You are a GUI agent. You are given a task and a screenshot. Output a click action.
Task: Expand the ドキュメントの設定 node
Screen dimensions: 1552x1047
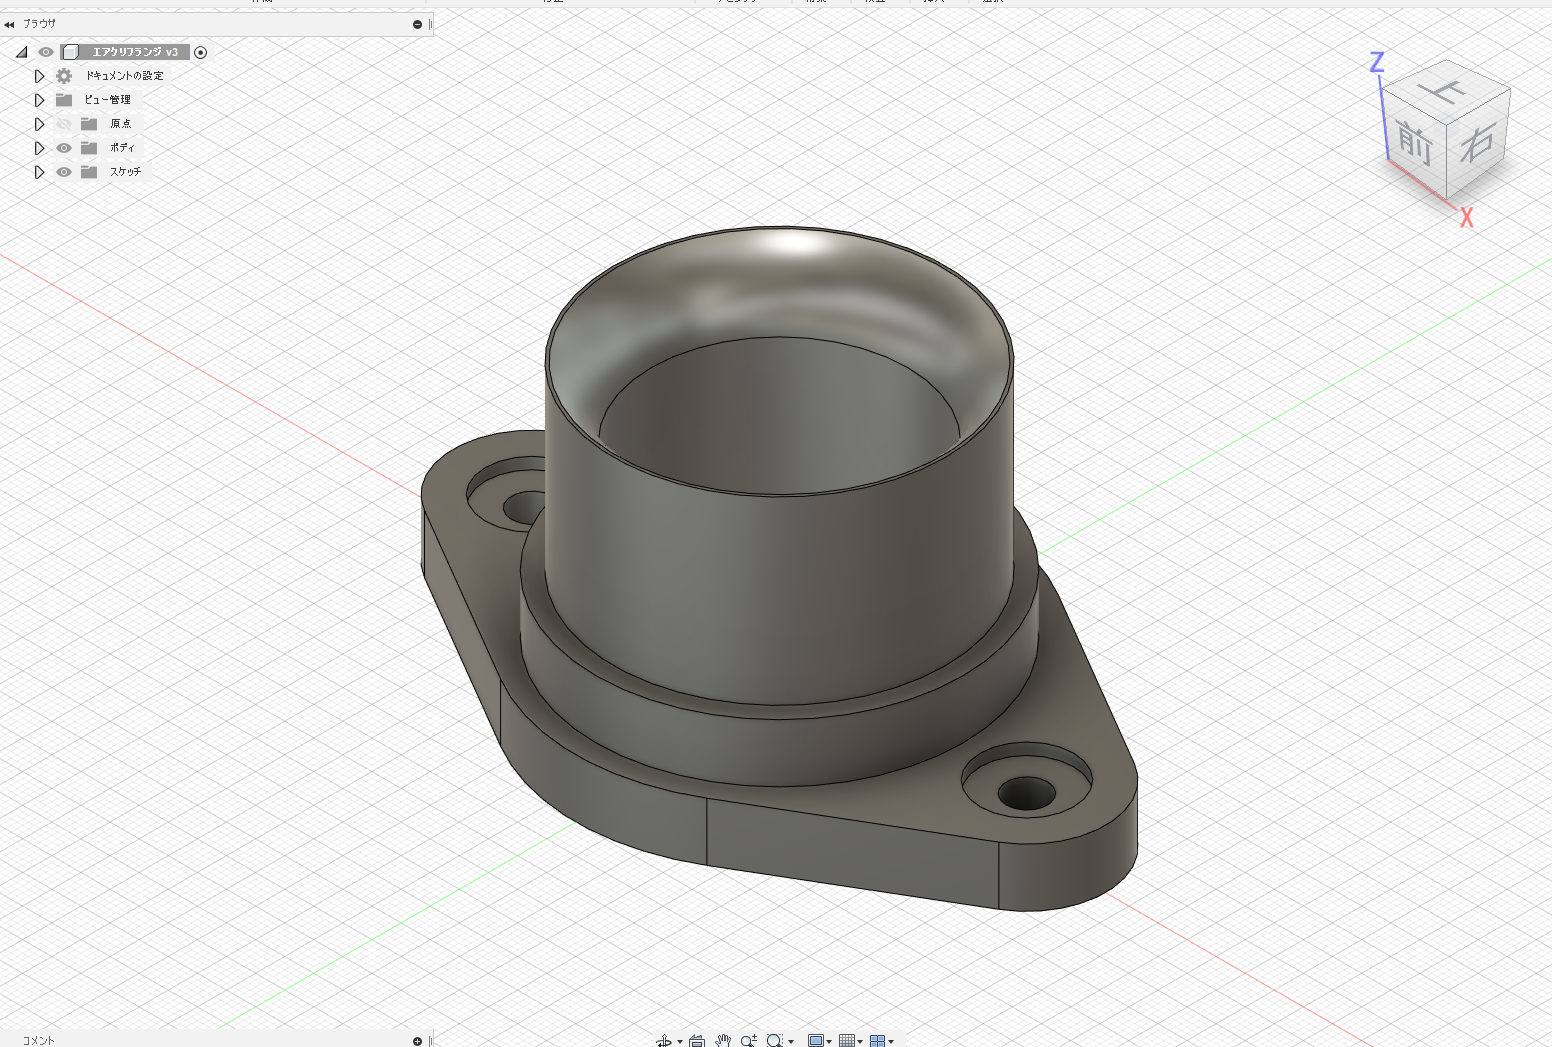pyautogui.click(x=39, y=76)
